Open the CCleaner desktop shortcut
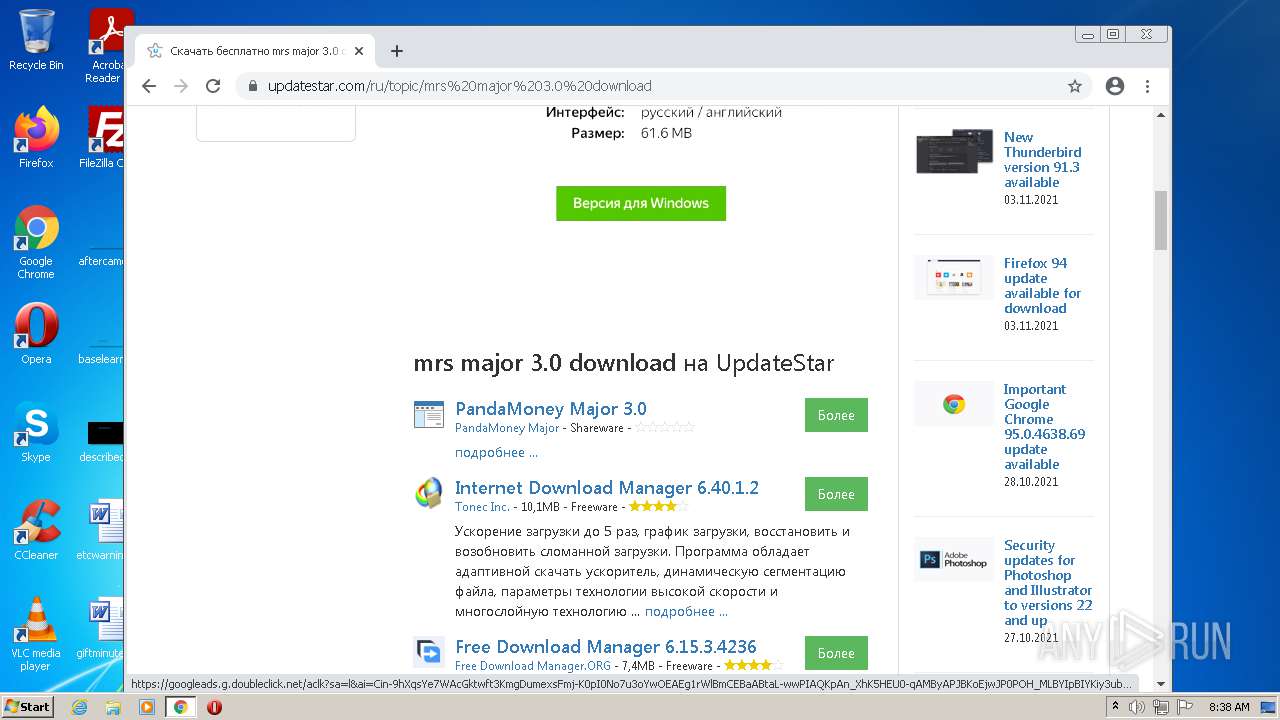Screen dimensions: 1280x720 click(x=36, y=530)
